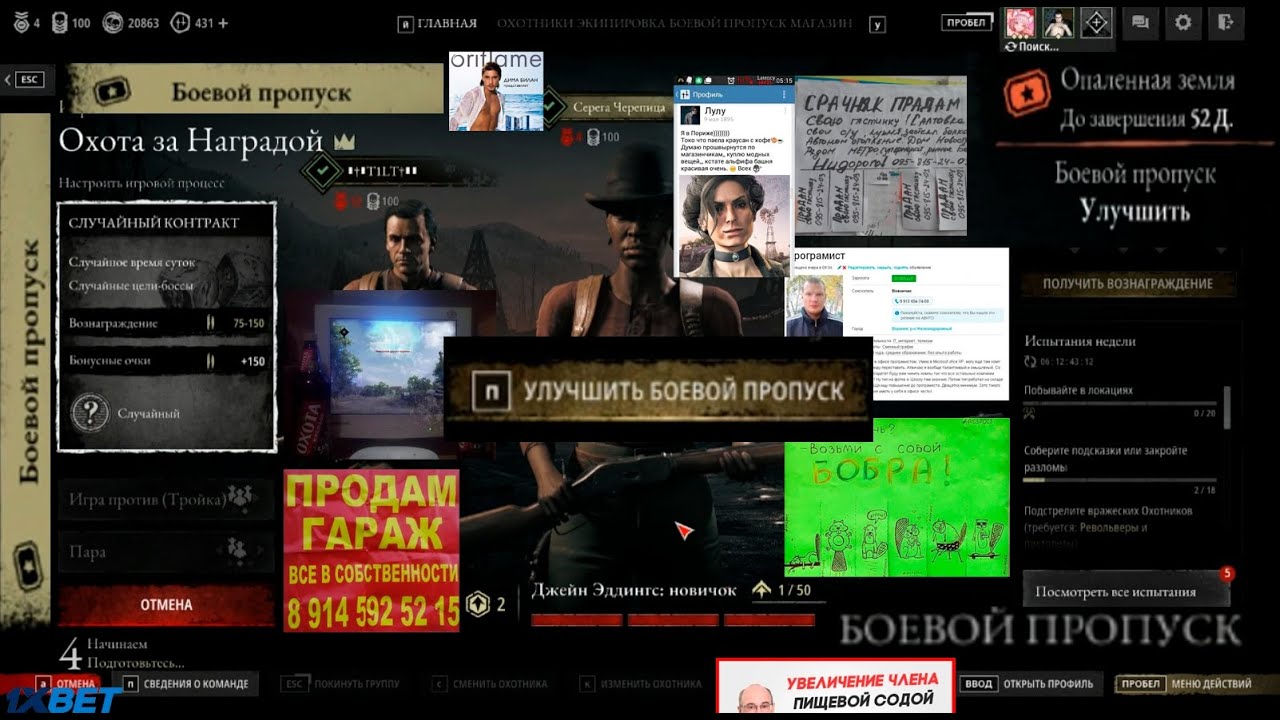Go back with the ESC chevron arrow
The width and height of the screenshot is (1280, 720).
click(x=9, y=79)
